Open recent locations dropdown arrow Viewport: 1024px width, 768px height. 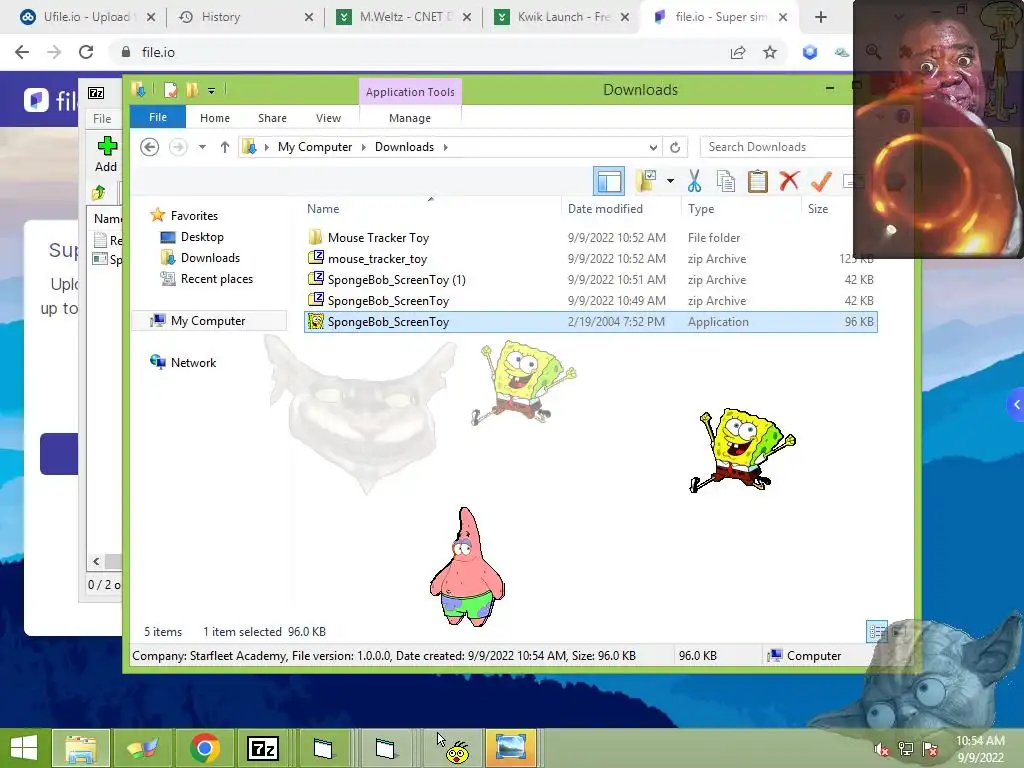point(202,147)
